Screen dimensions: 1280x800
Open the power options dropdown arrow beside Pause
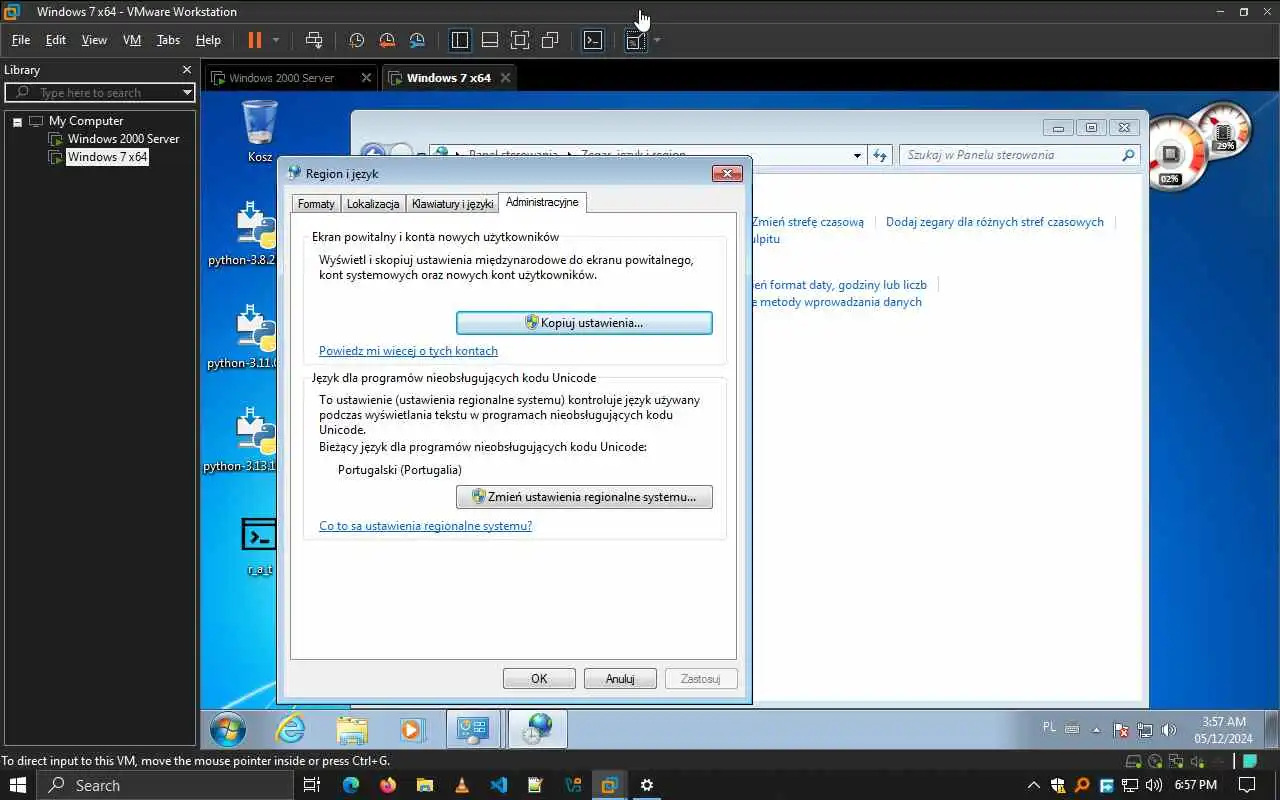coord(276,40)
